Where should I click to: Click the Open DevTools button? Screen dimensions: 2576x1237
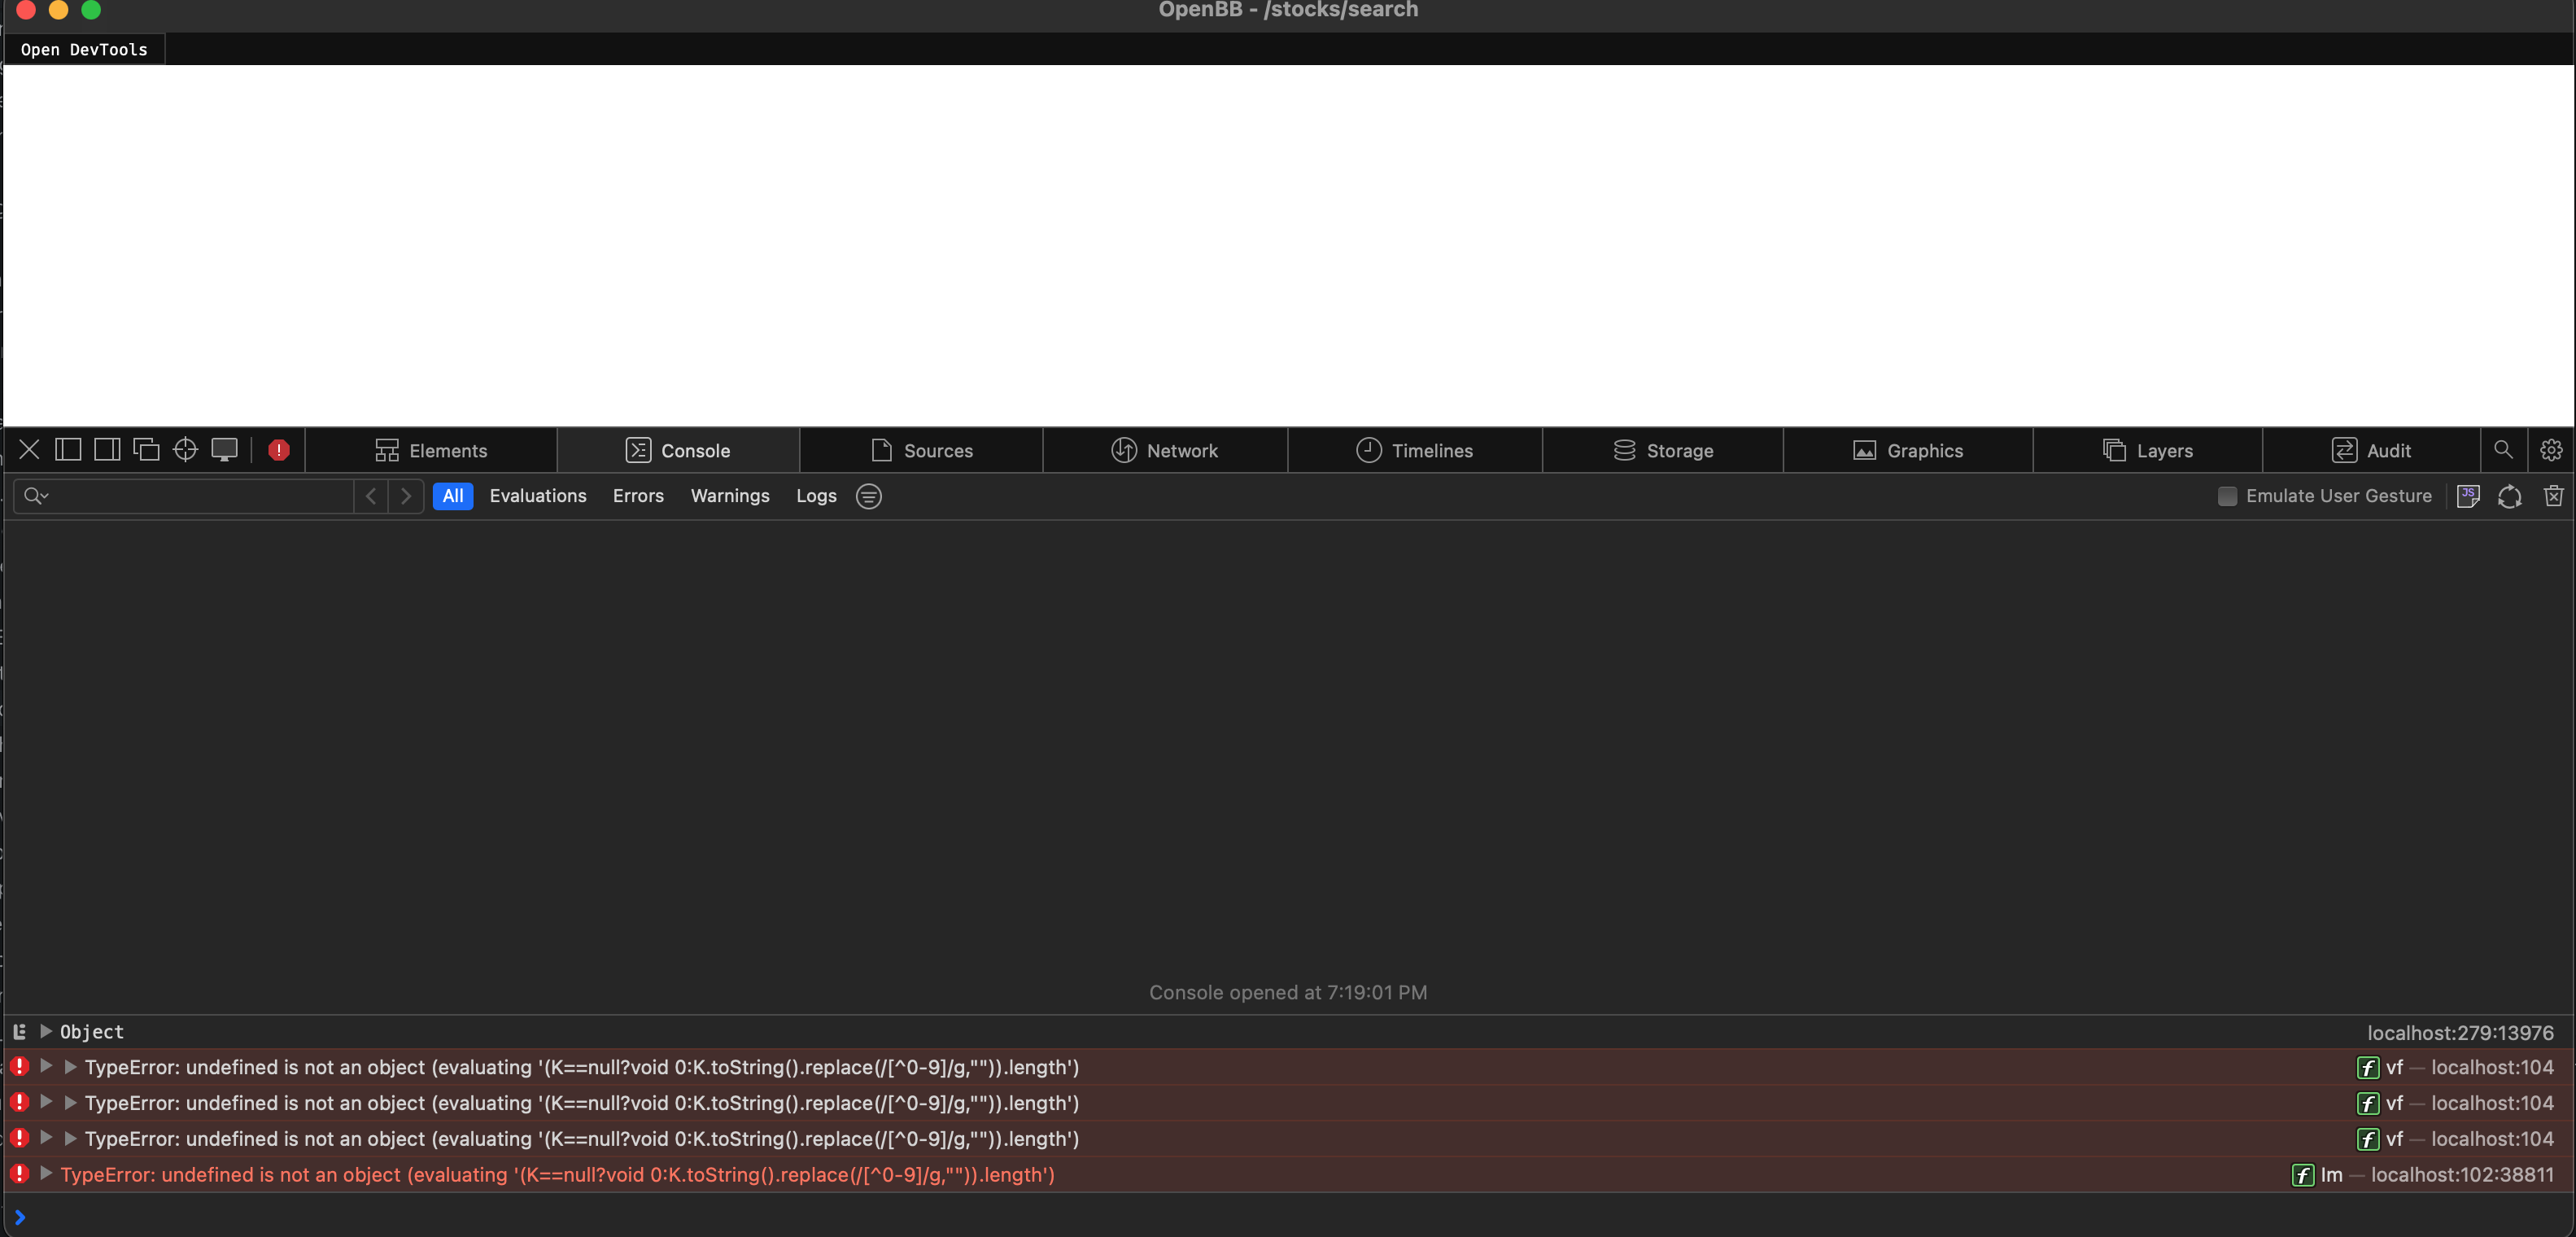(x=84, y=48)
